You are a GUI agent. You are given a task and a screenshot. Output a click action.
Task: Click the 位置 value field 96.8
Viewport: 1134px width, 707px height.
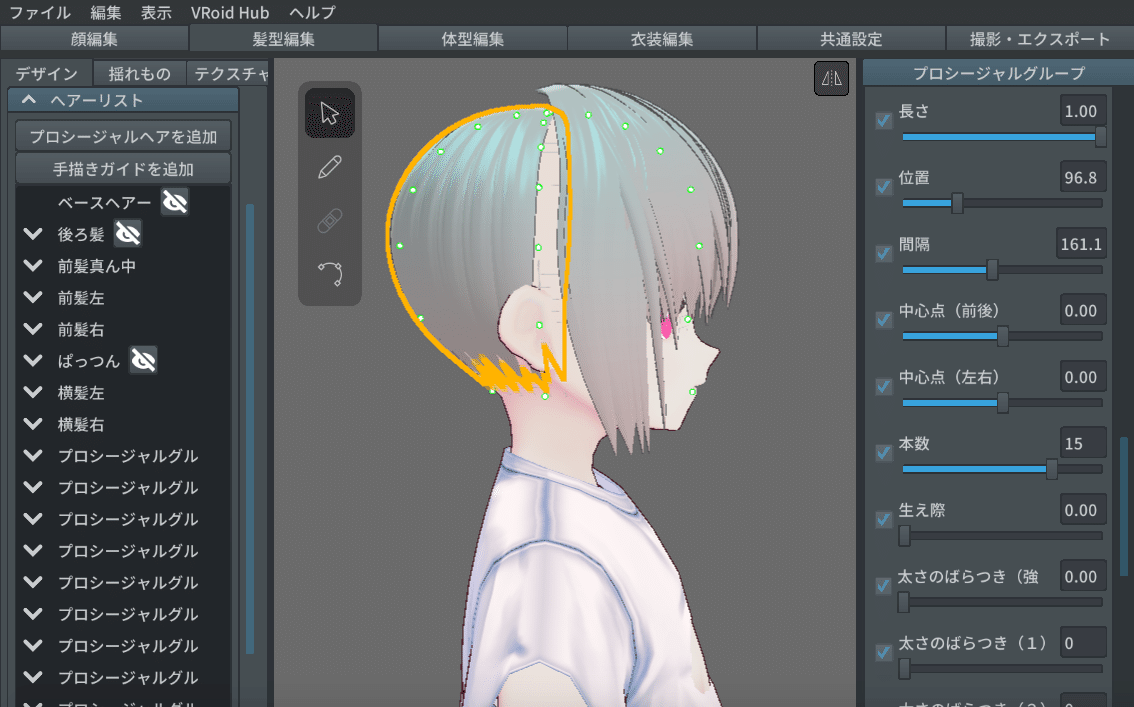[1083, 177]
